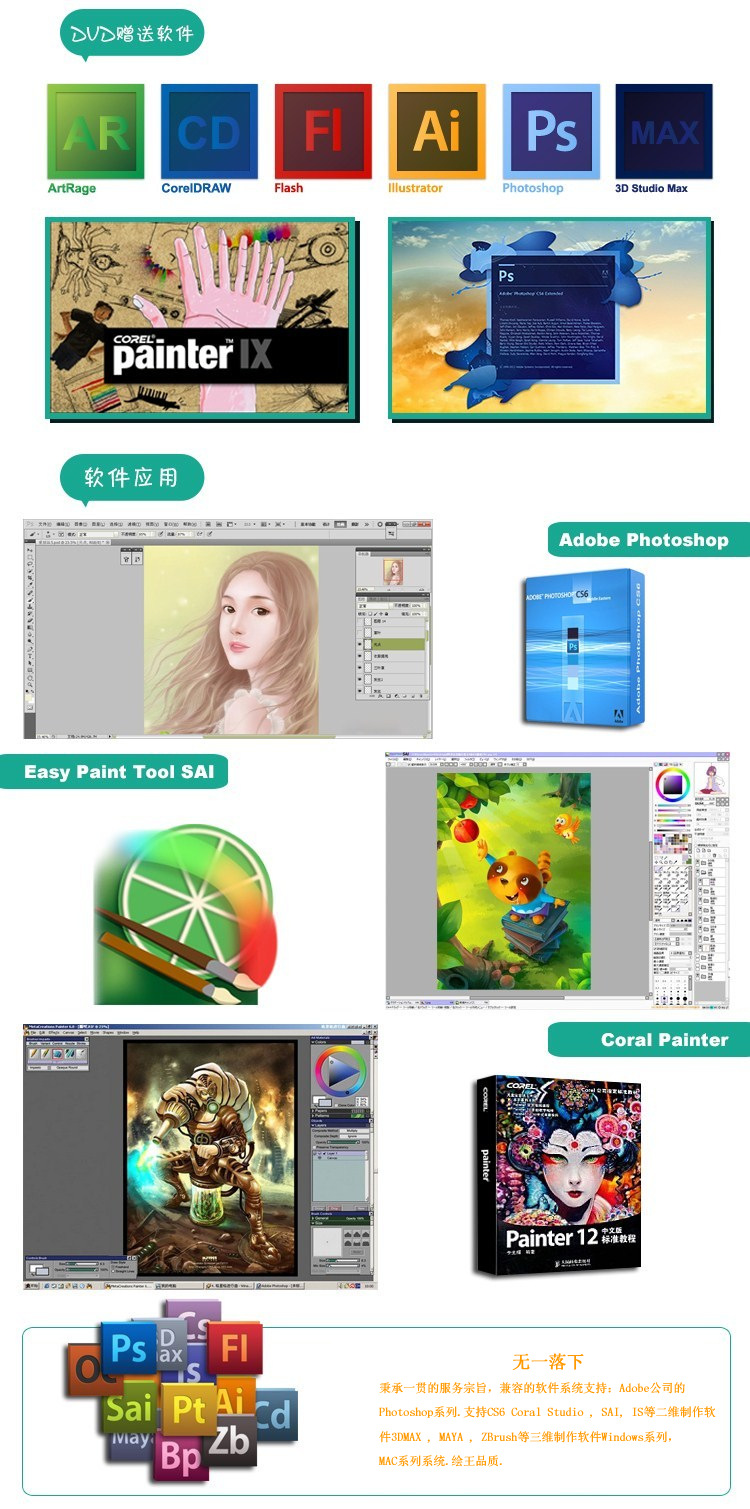Click the SAI color wheel
The image size is (750, 1509).
(x=673, y=785)
